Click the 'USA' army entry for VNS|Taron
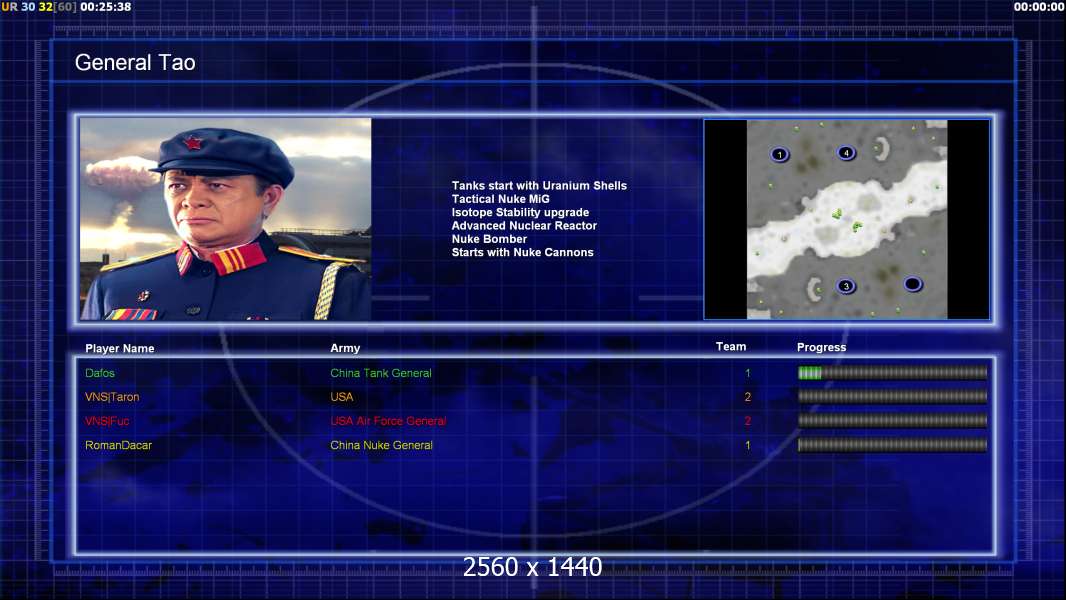Viewport: 1066px width, 600px height. tap(341, 397)
